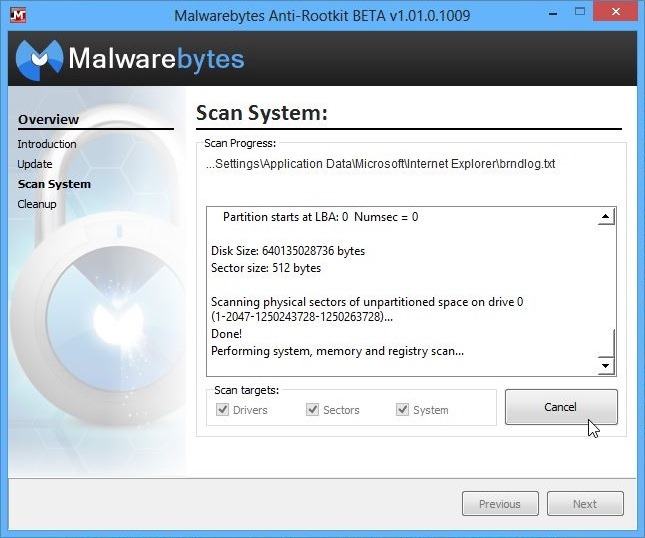Maximize the Anti-Rootkit window

tap(580, 12)
